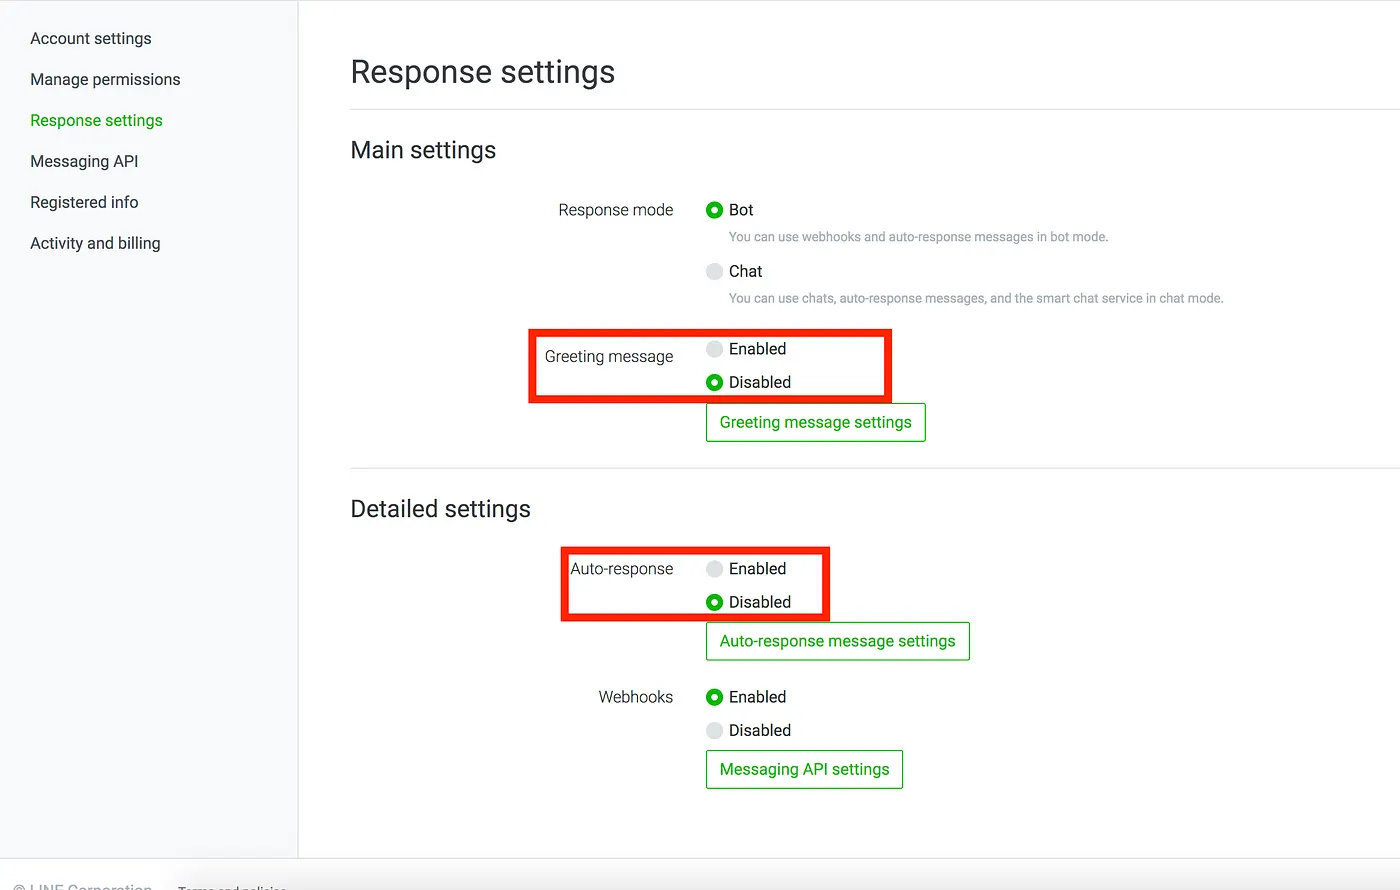Click the chat mode smart chat description

[976, 298]
